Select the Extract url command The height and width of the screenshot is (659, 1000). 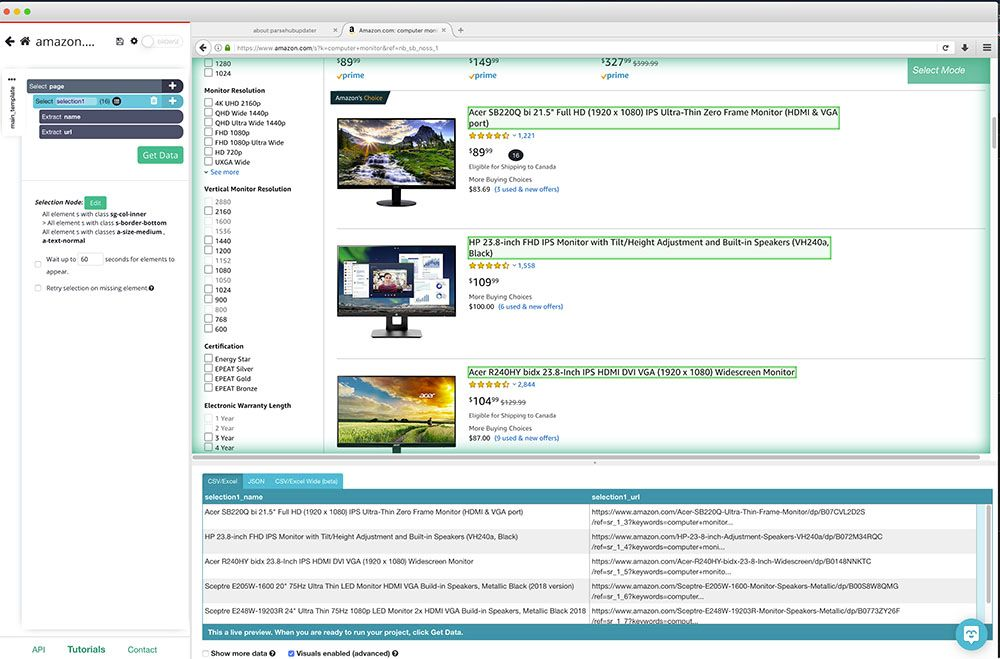click(x=111, y=132)
